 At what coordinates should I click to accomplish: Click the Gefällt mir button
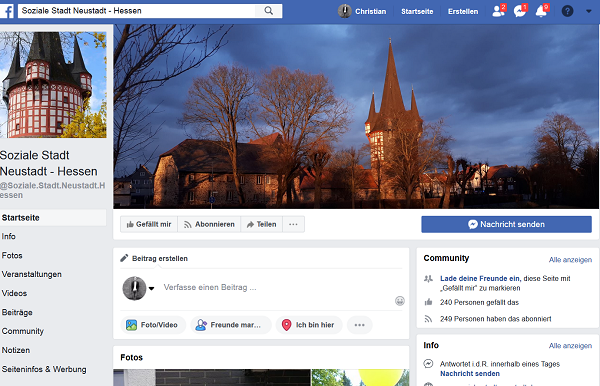point(149,224)
